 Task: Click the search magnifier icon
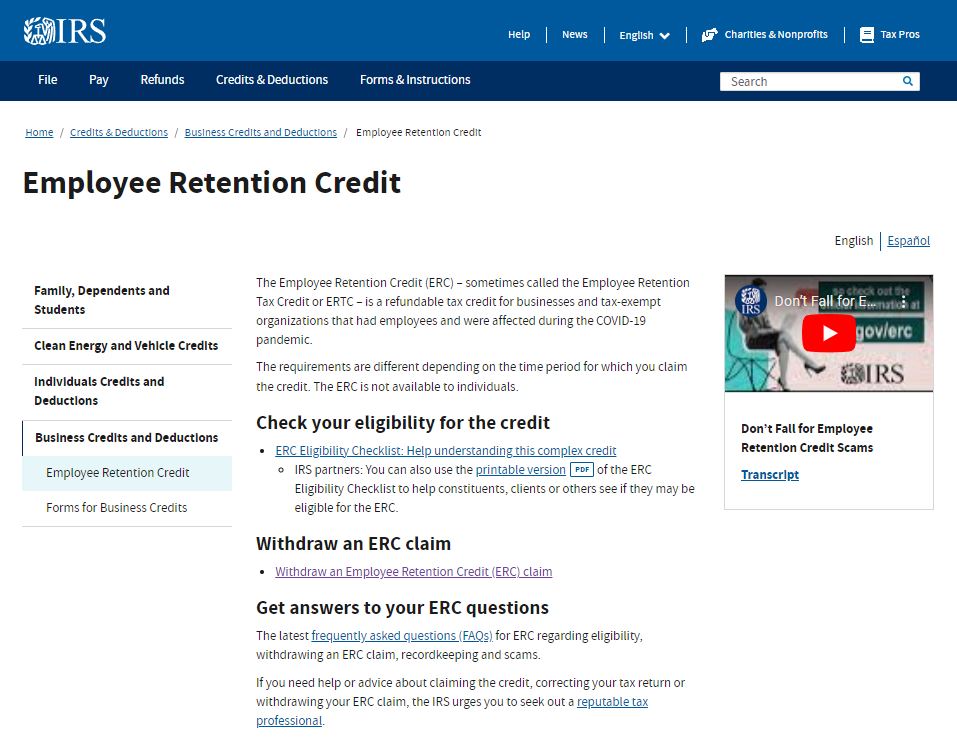pos(908,81)
